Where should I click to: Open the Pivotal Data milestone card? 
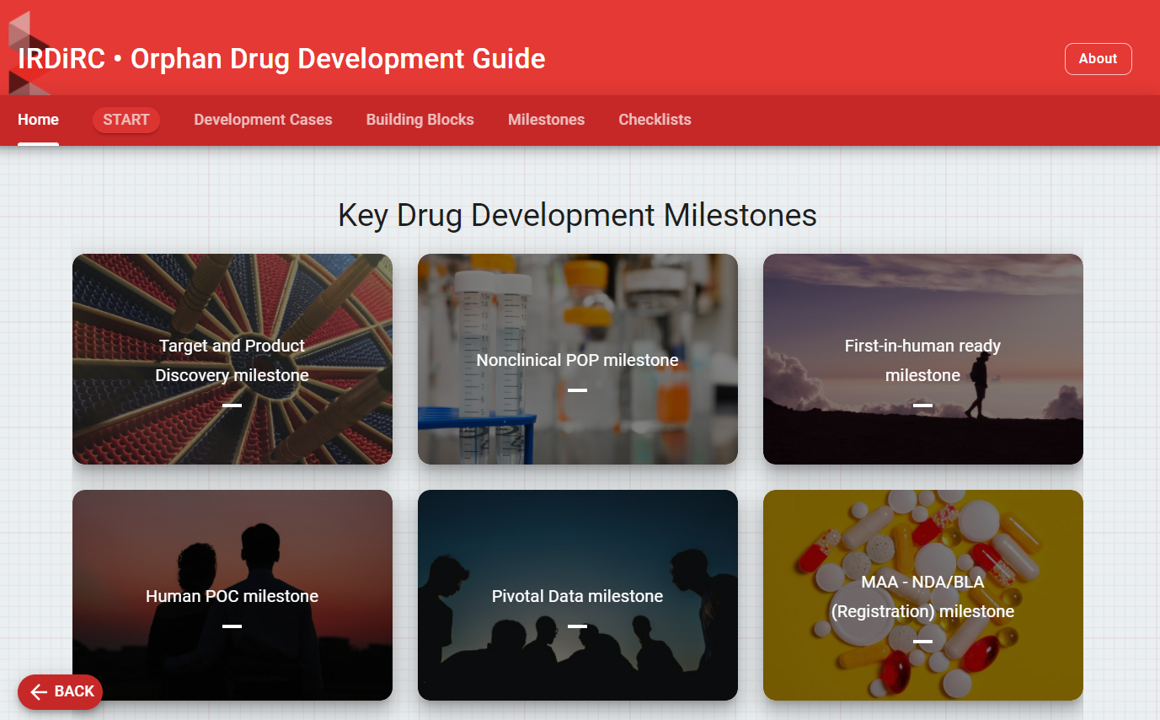tap(578, 595)
